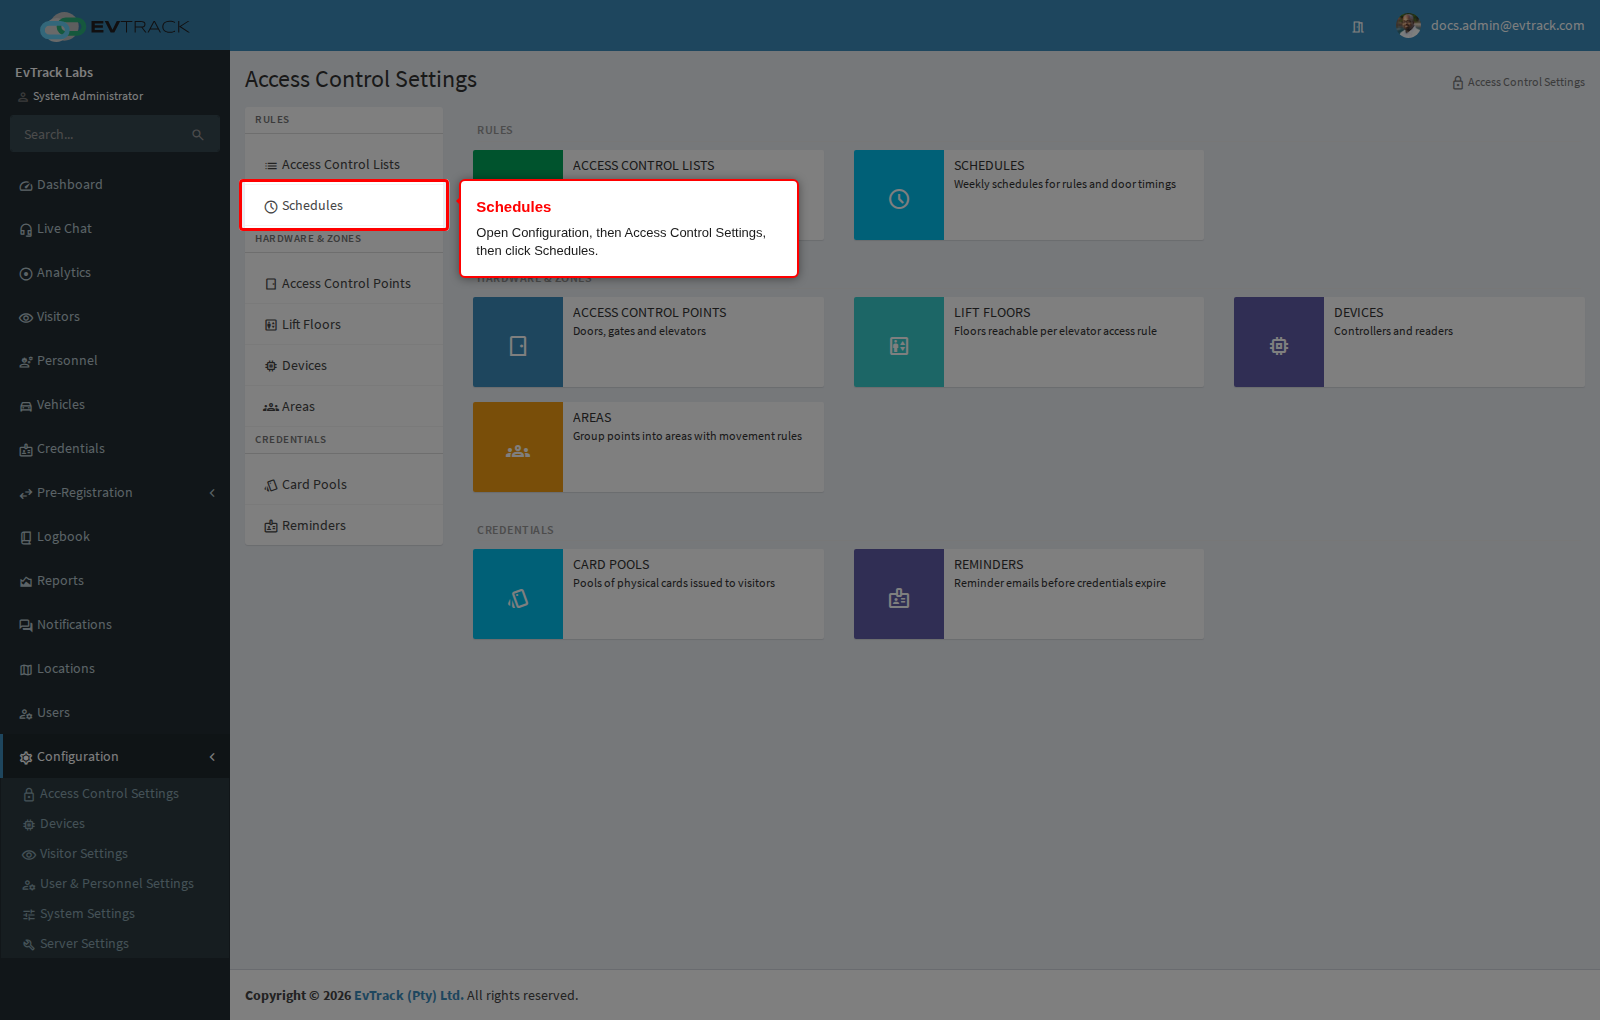1600x1020 pixels.
Task: Open Devices under Configuration submenu
Action: tap(115, 824)
